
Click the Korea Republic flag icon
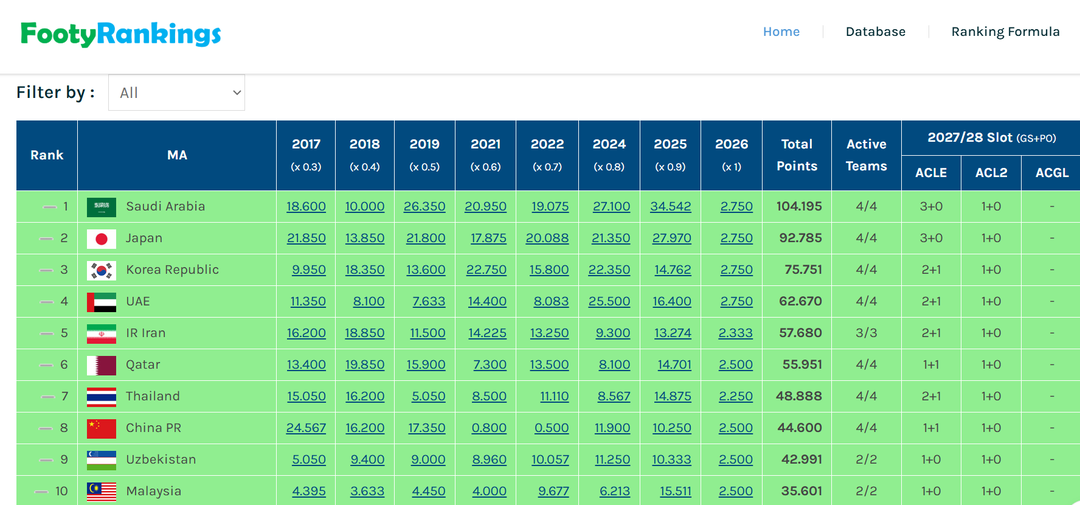[101, 270]
